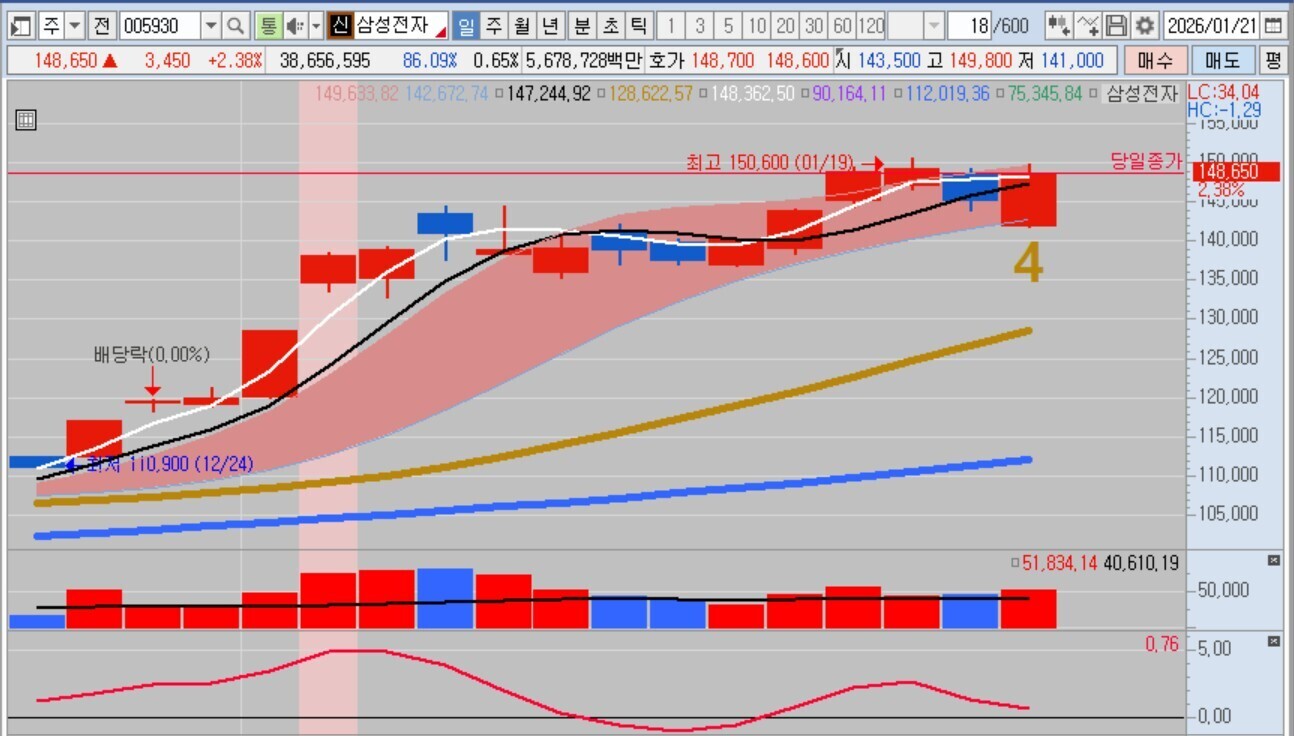
Task: Select the 1 interval button
Action: point(671,25)
